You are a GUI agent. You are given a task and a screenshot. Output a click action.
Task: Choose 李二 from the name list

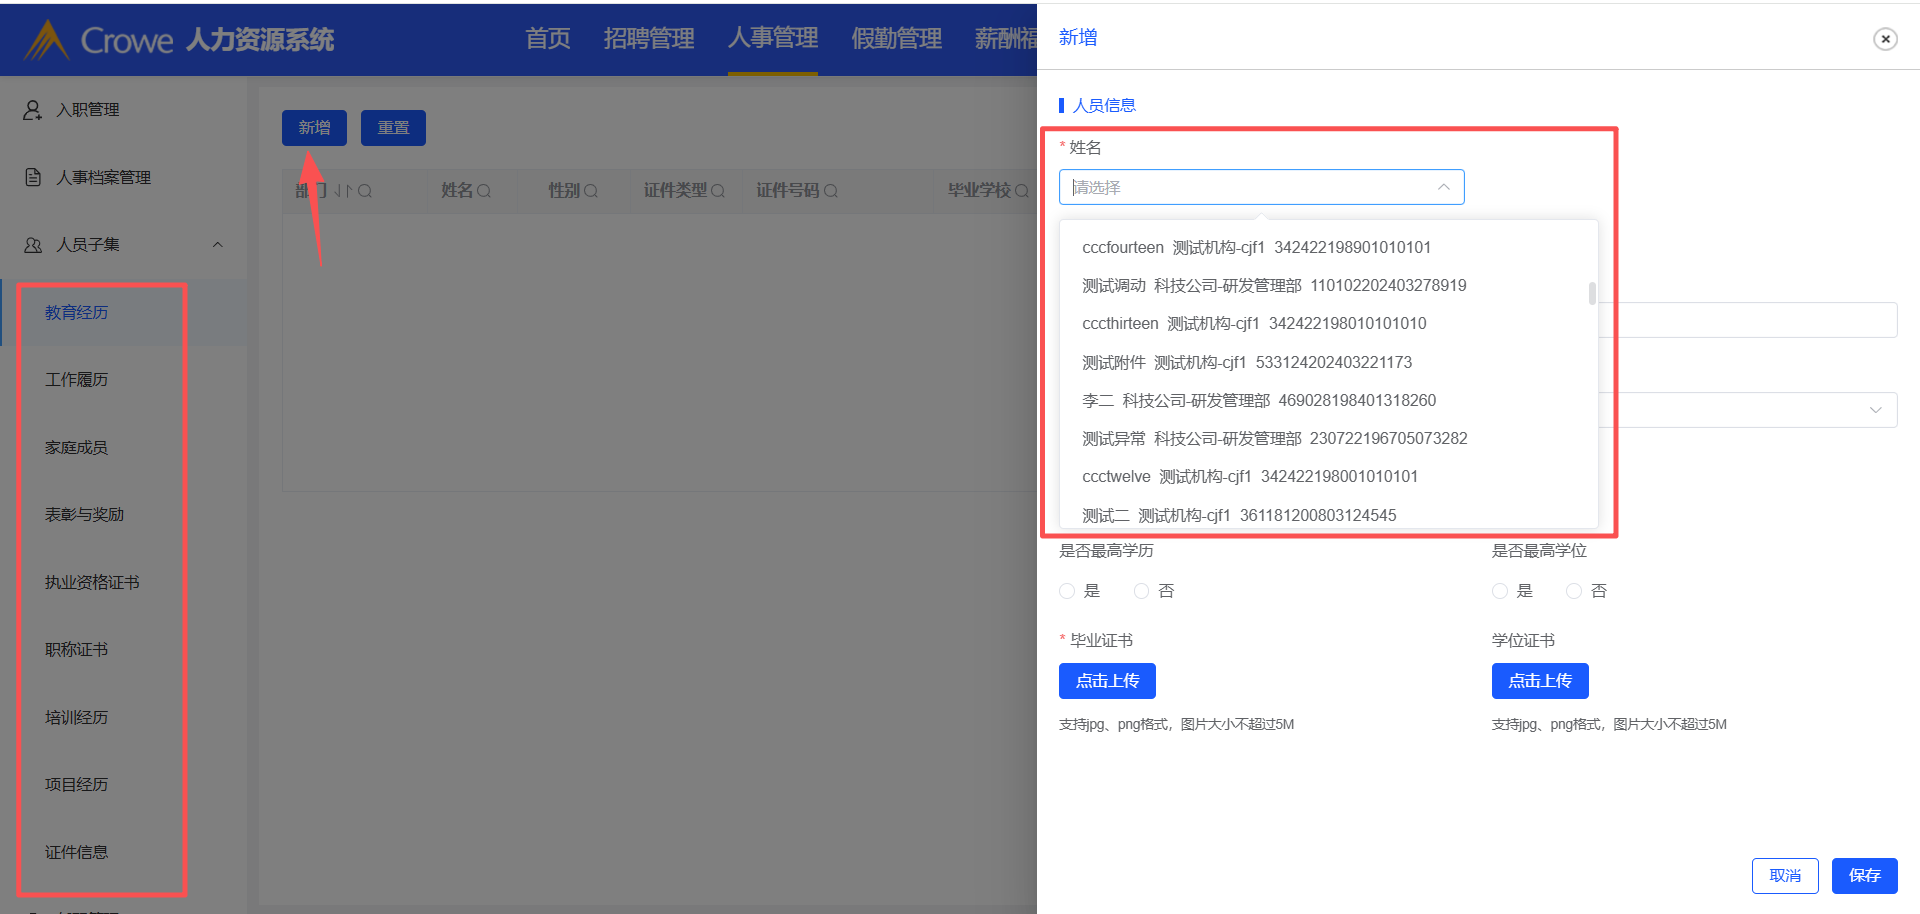pos(1258,400)
